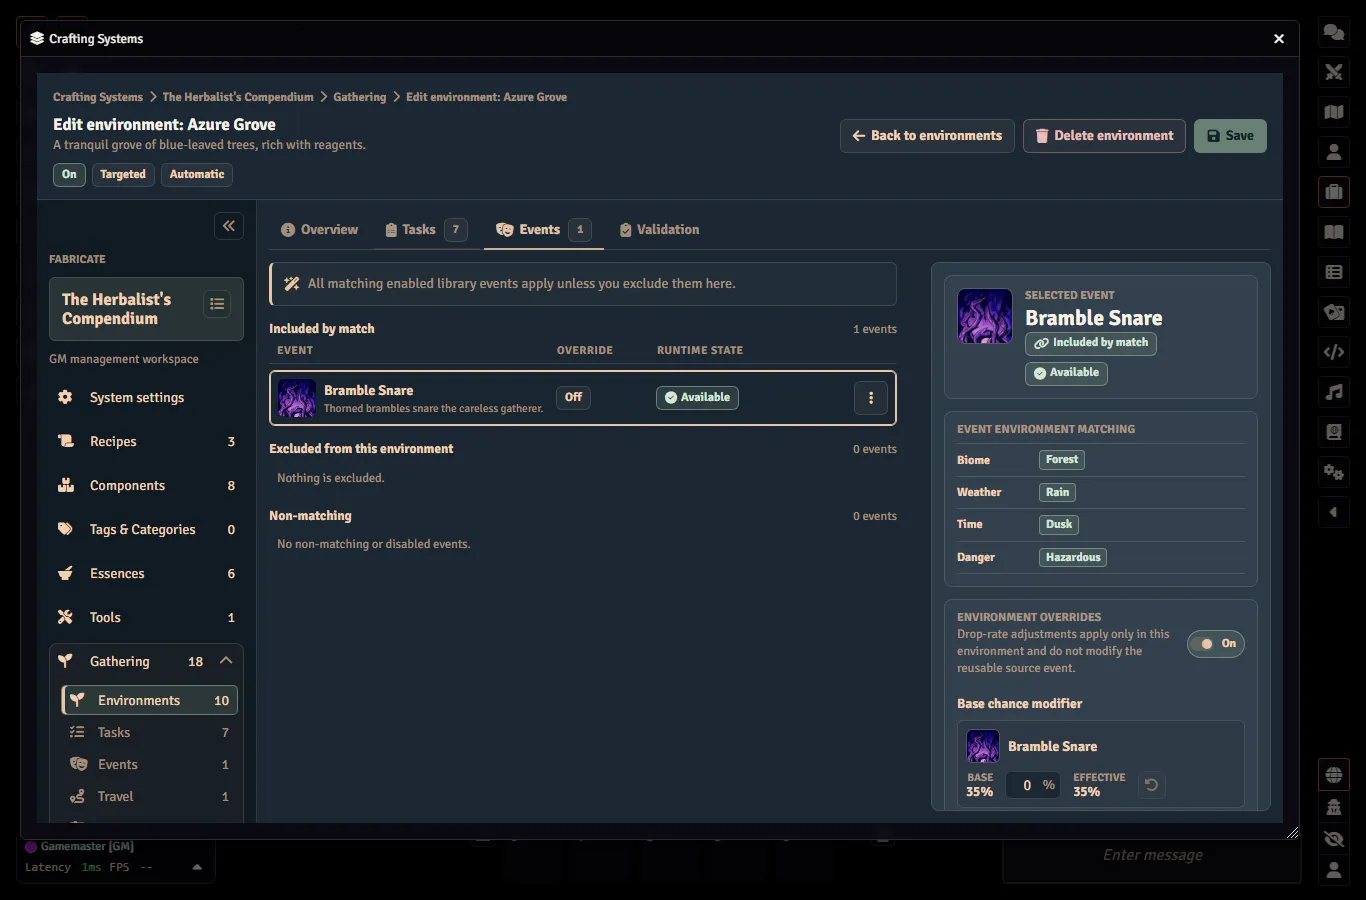Open Tools section in sidebar

tap(146, 617)
